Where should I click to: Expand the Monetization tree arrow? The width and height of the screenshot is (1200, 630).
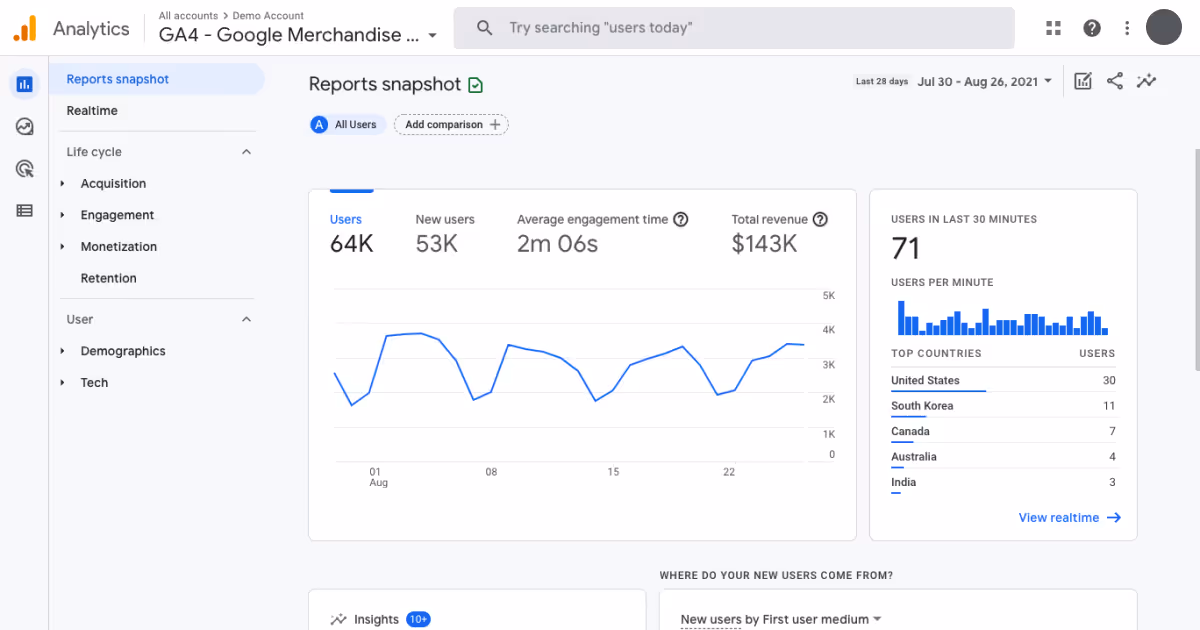pos(62,247)
